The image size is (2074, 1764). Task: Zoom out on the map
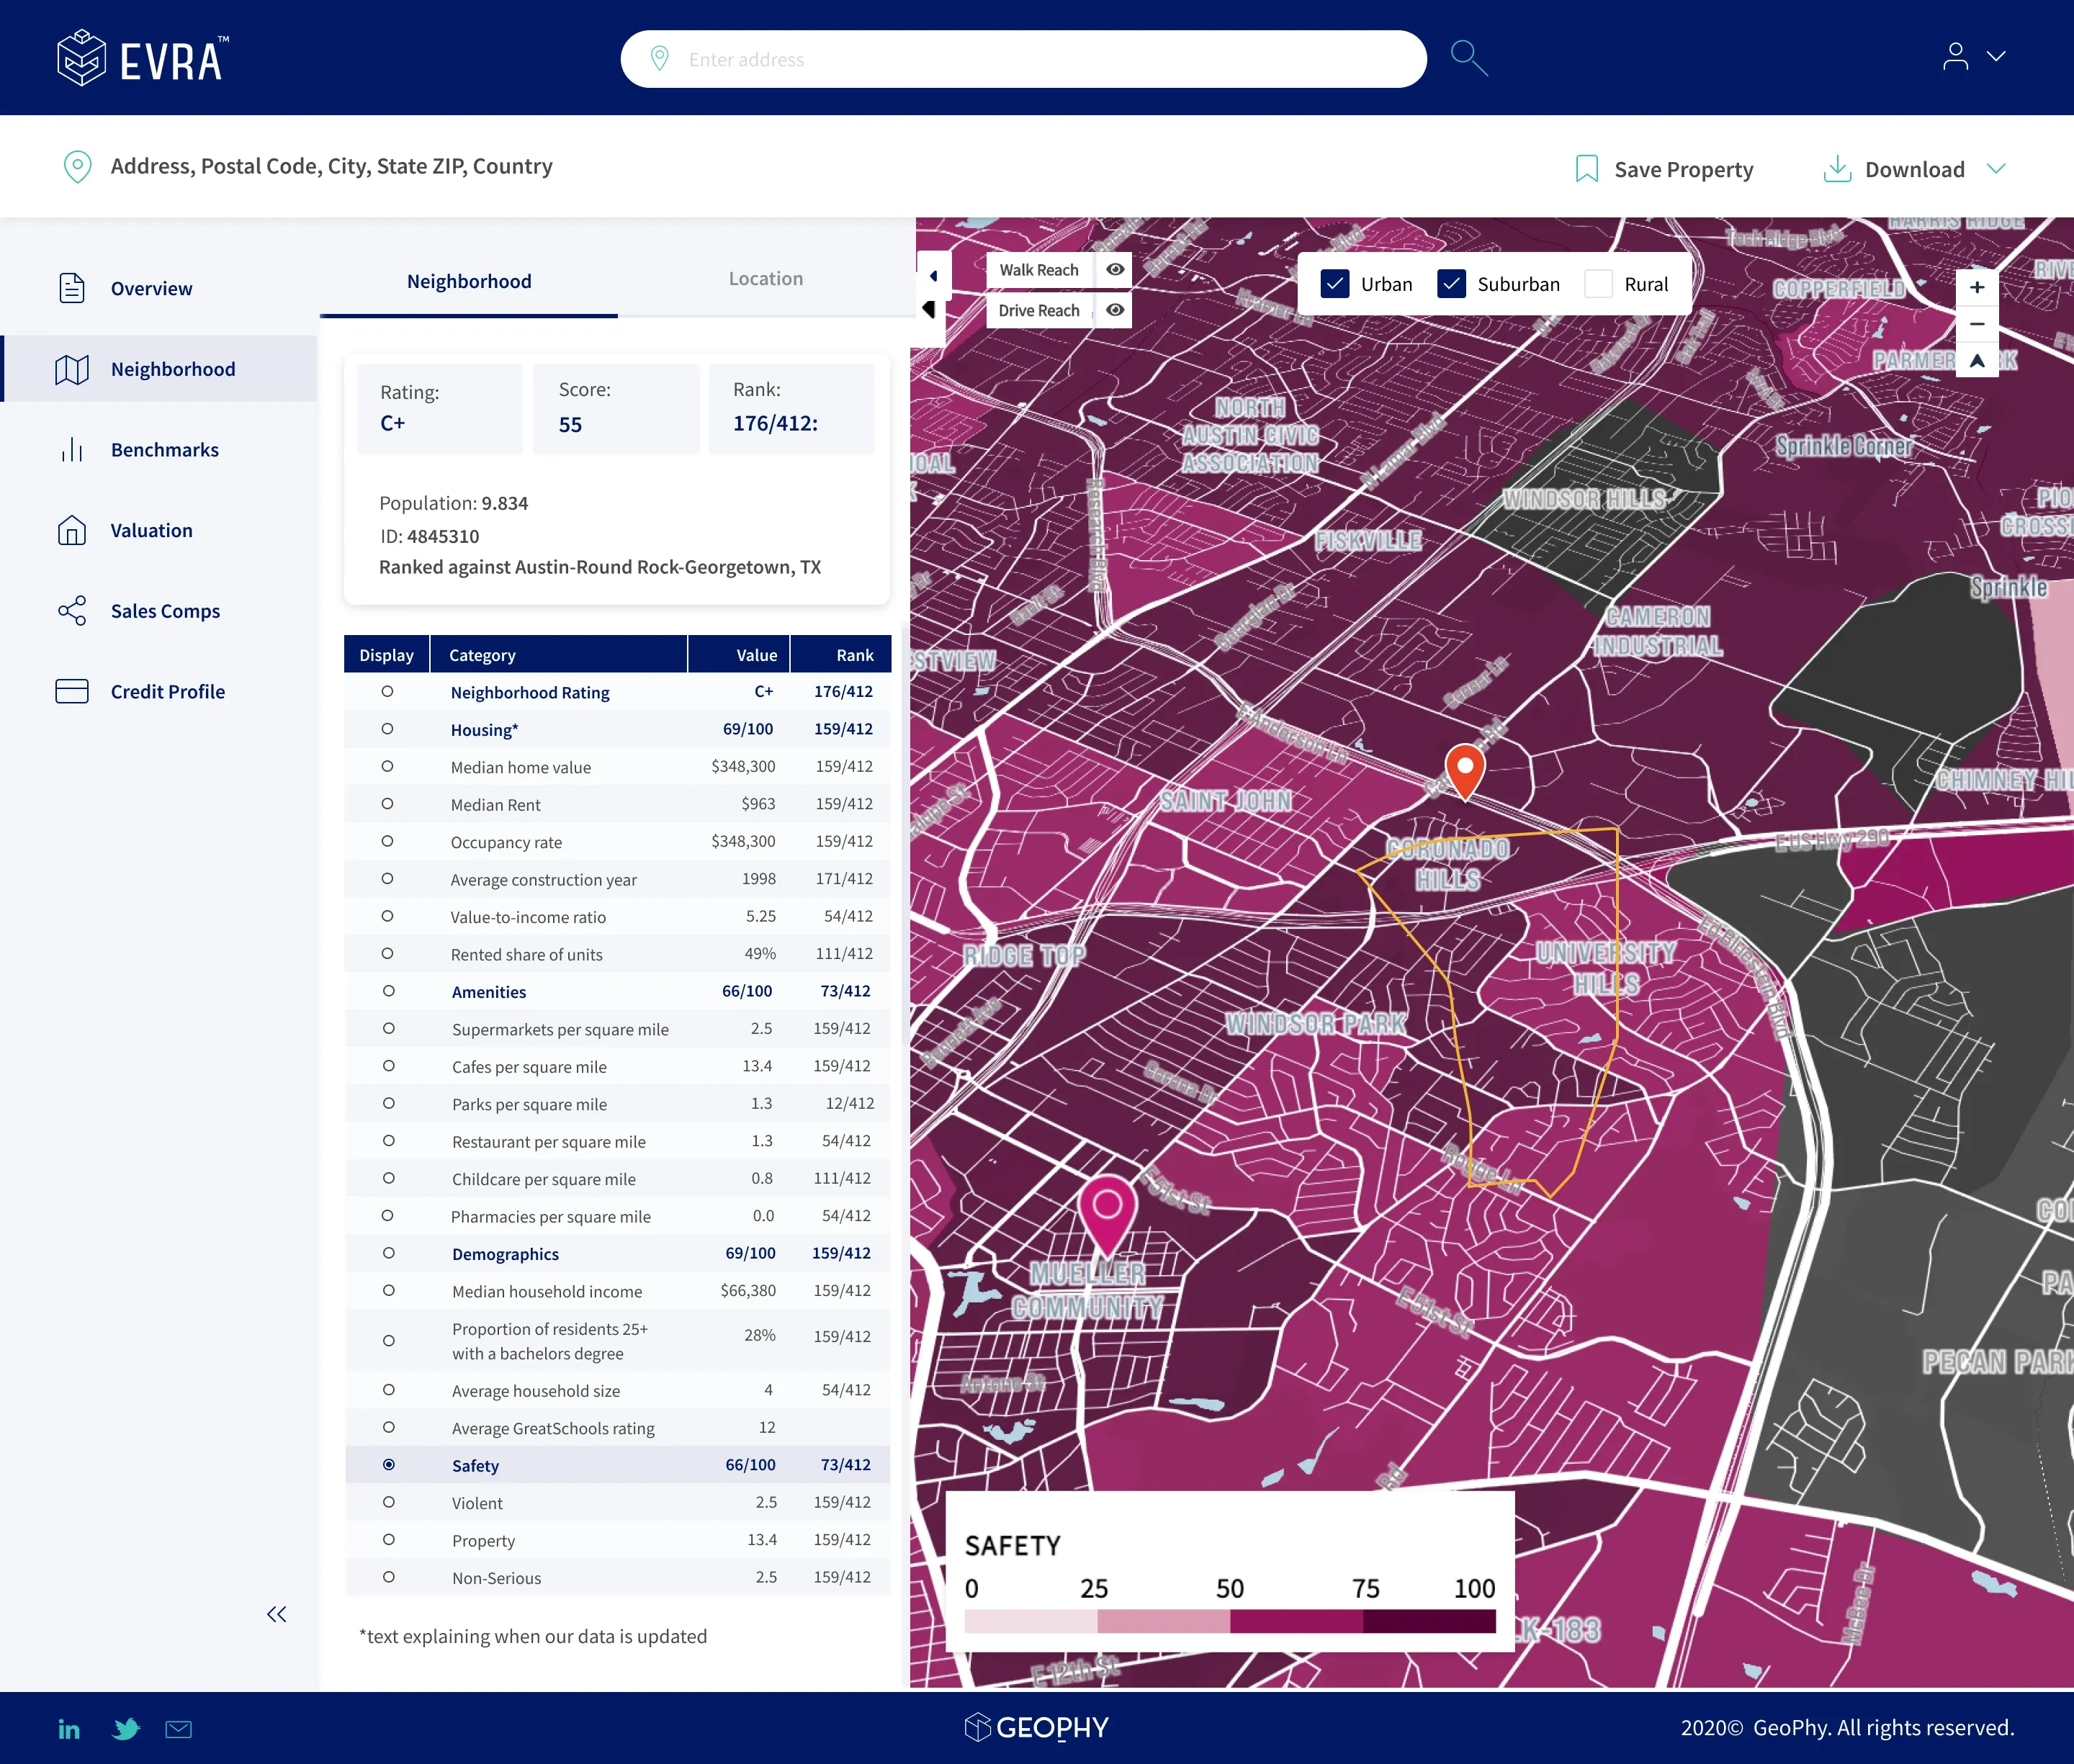[x=1977, y=324]
